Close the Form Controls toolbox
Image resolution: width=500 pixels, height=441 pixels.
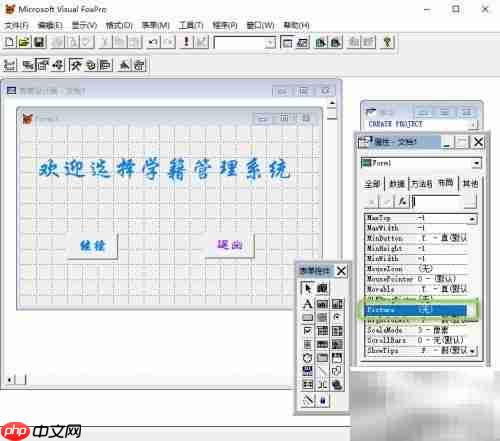pos(341,271)
